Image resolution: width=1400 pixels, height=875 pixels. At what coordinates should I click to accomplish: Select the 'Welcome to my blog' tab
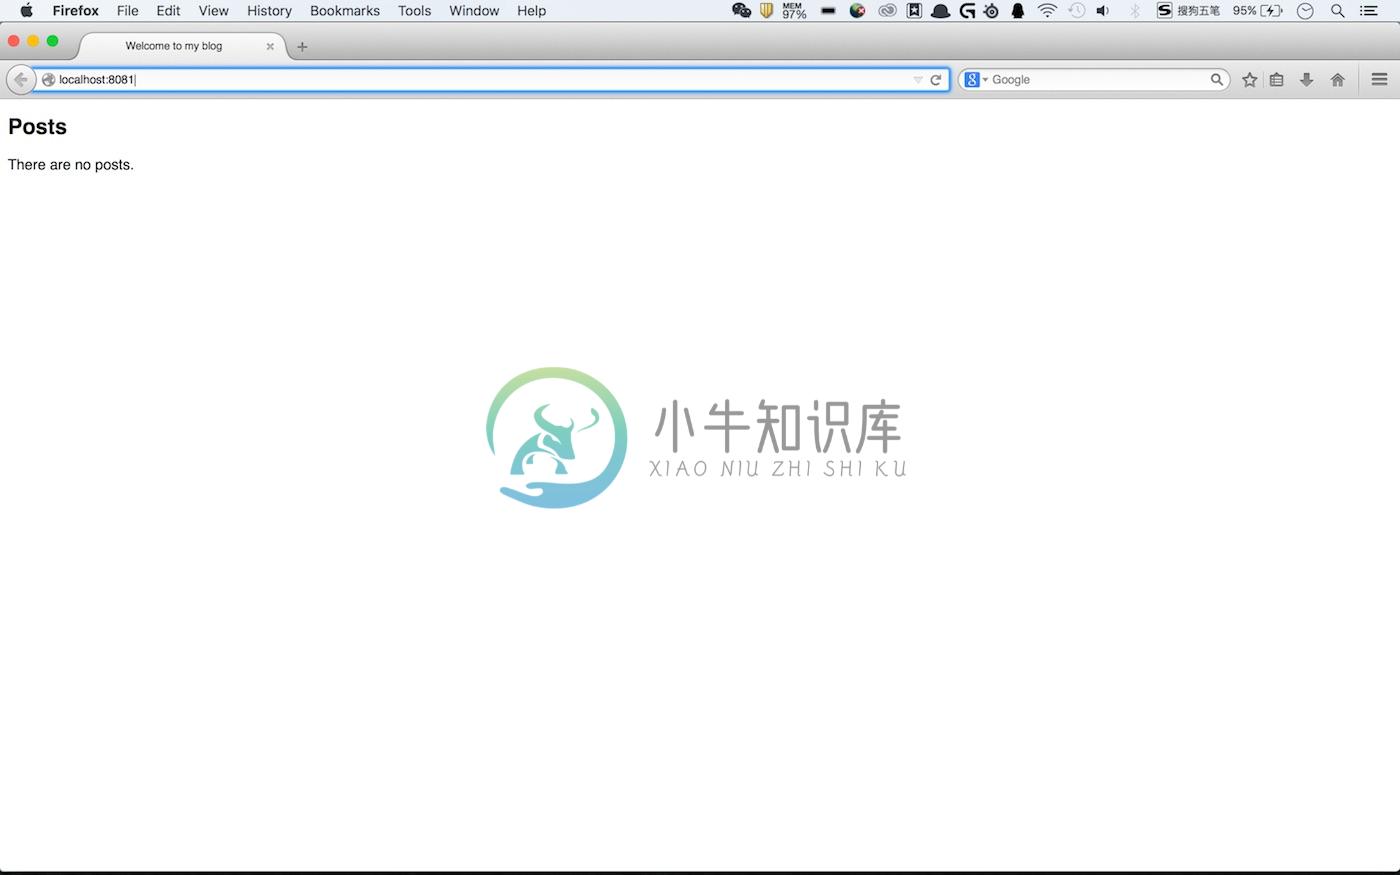181,46
